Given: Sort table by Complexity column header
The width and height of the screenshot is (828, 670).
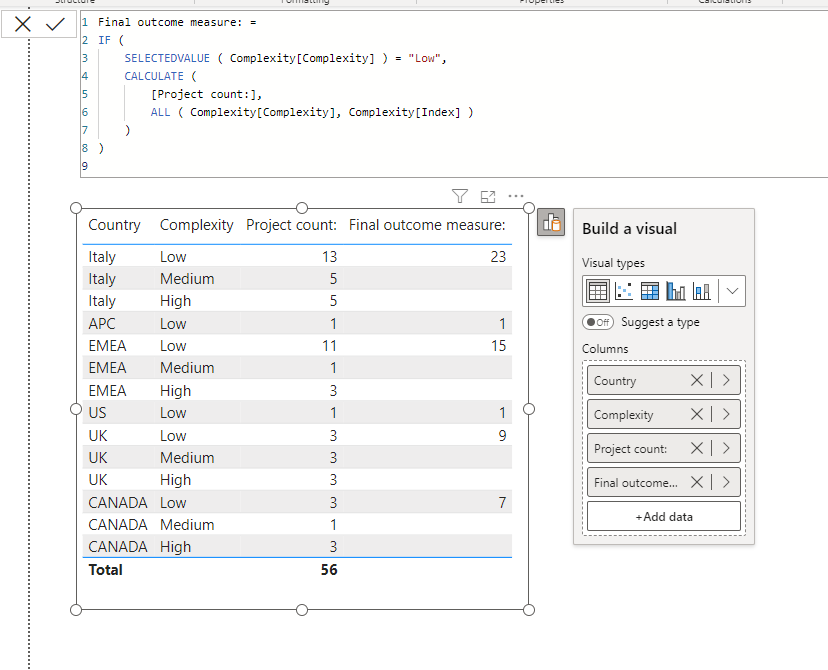Looking at the screenshot, I should tap(196, 225).
